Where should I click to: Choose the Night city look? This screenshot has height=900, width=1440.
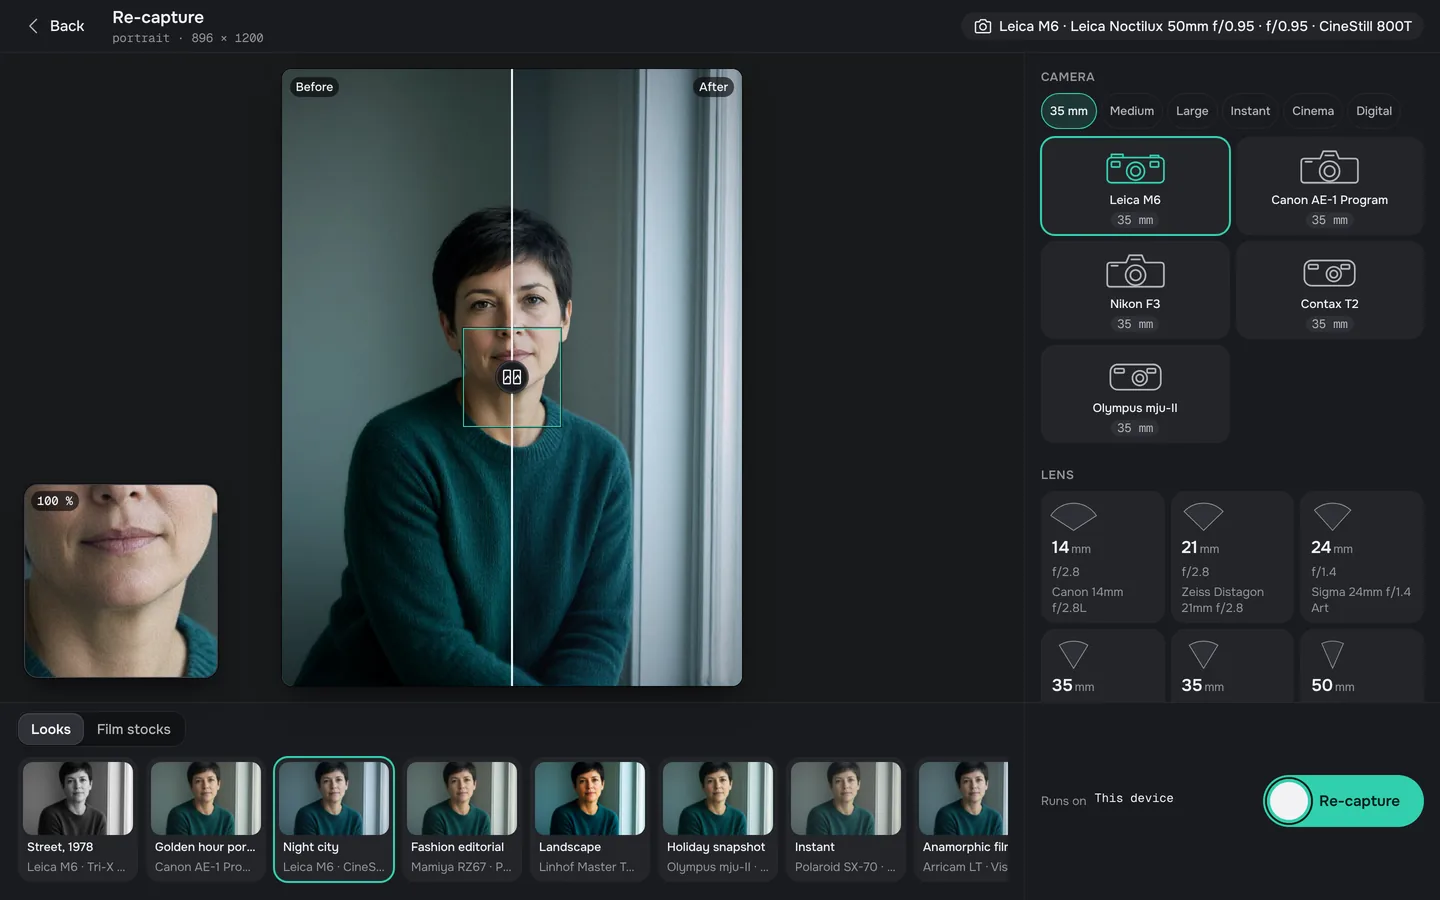coord(334,819)
